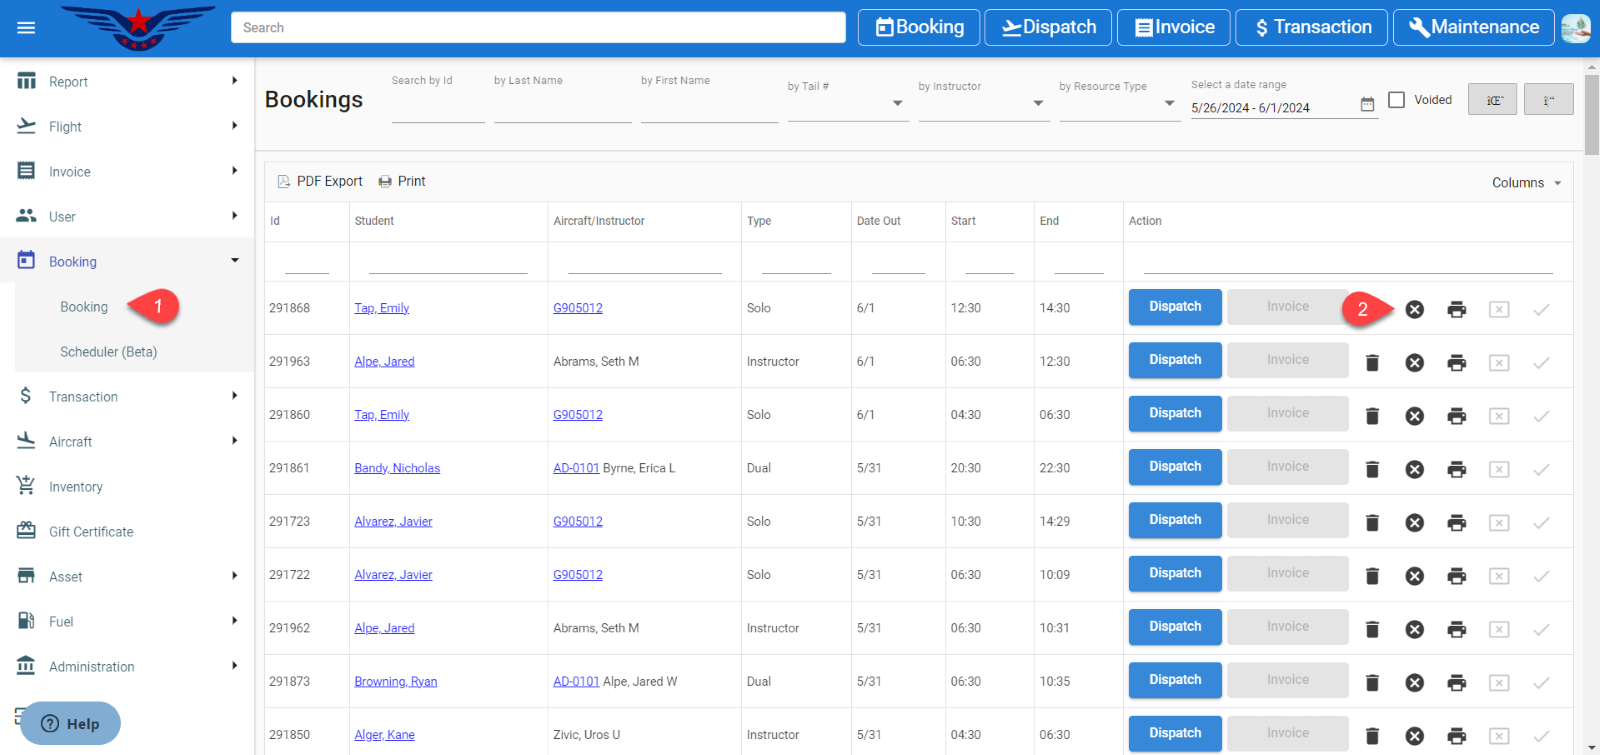Click the trash icon for booking 291963

point(1372,363)
